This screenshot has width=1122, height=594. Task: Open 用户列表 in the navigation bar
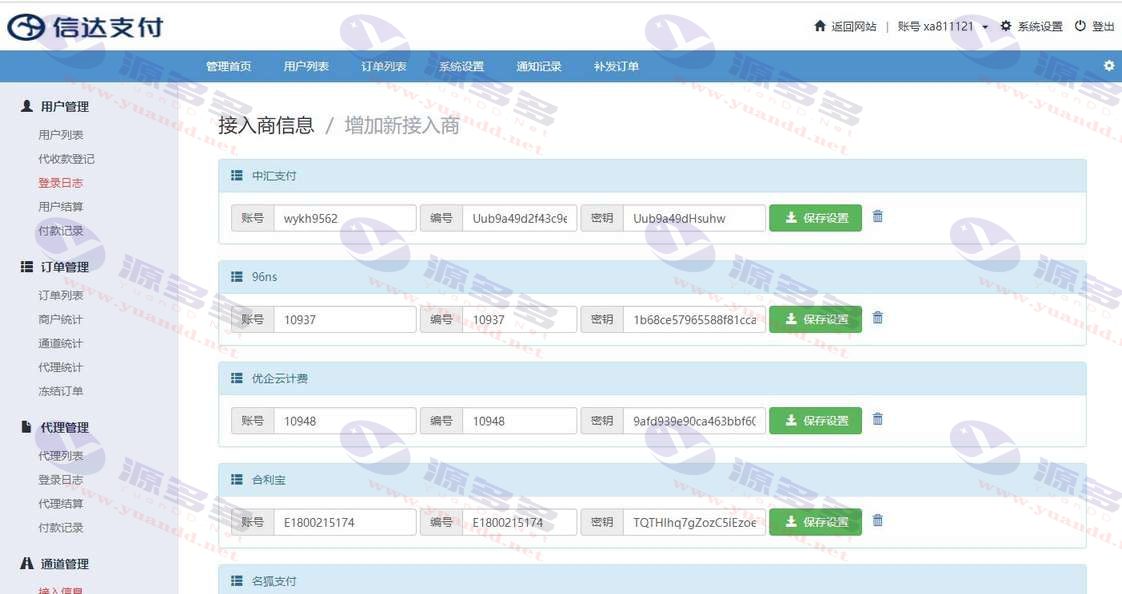click(306, 67)
